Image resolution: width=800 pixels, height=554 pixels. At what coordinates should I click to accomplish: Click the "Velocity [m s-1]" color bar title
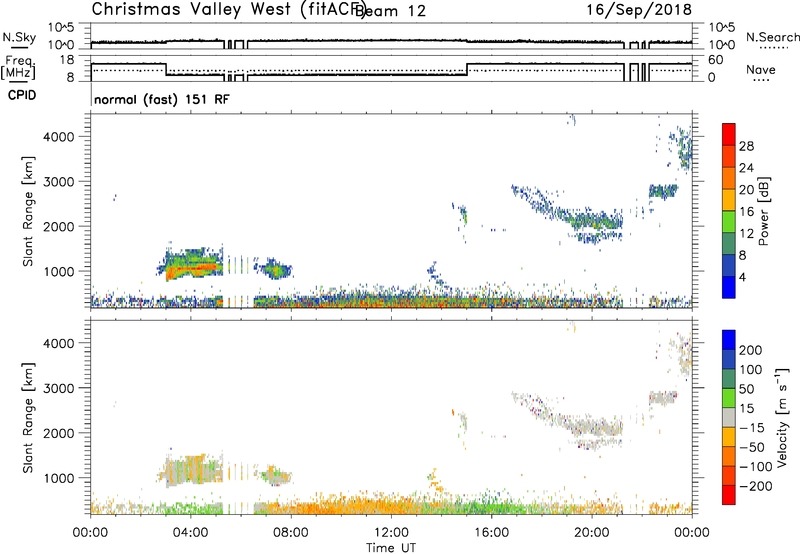[x=782, y=418]
